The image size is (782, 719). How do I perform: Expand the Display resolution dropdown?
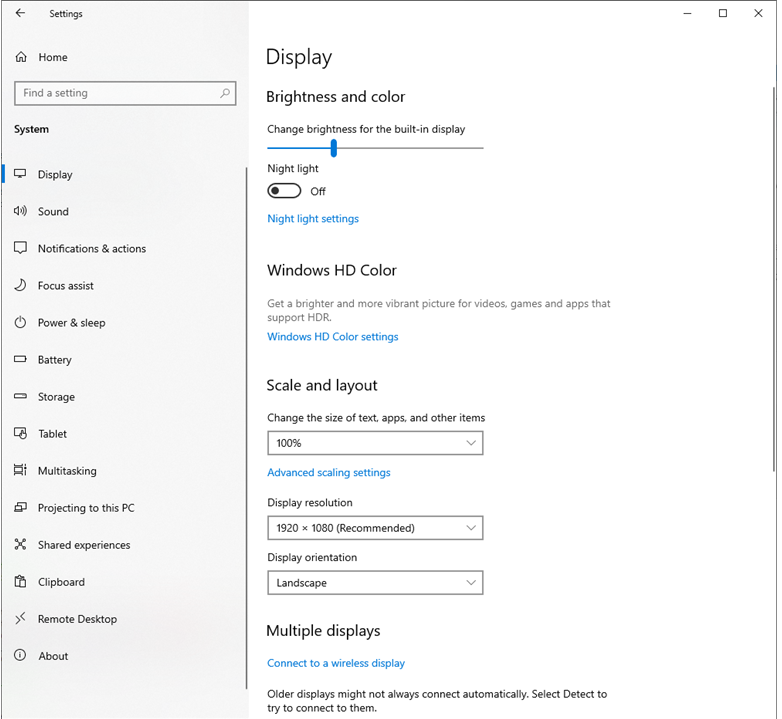(x=375, y=528)
